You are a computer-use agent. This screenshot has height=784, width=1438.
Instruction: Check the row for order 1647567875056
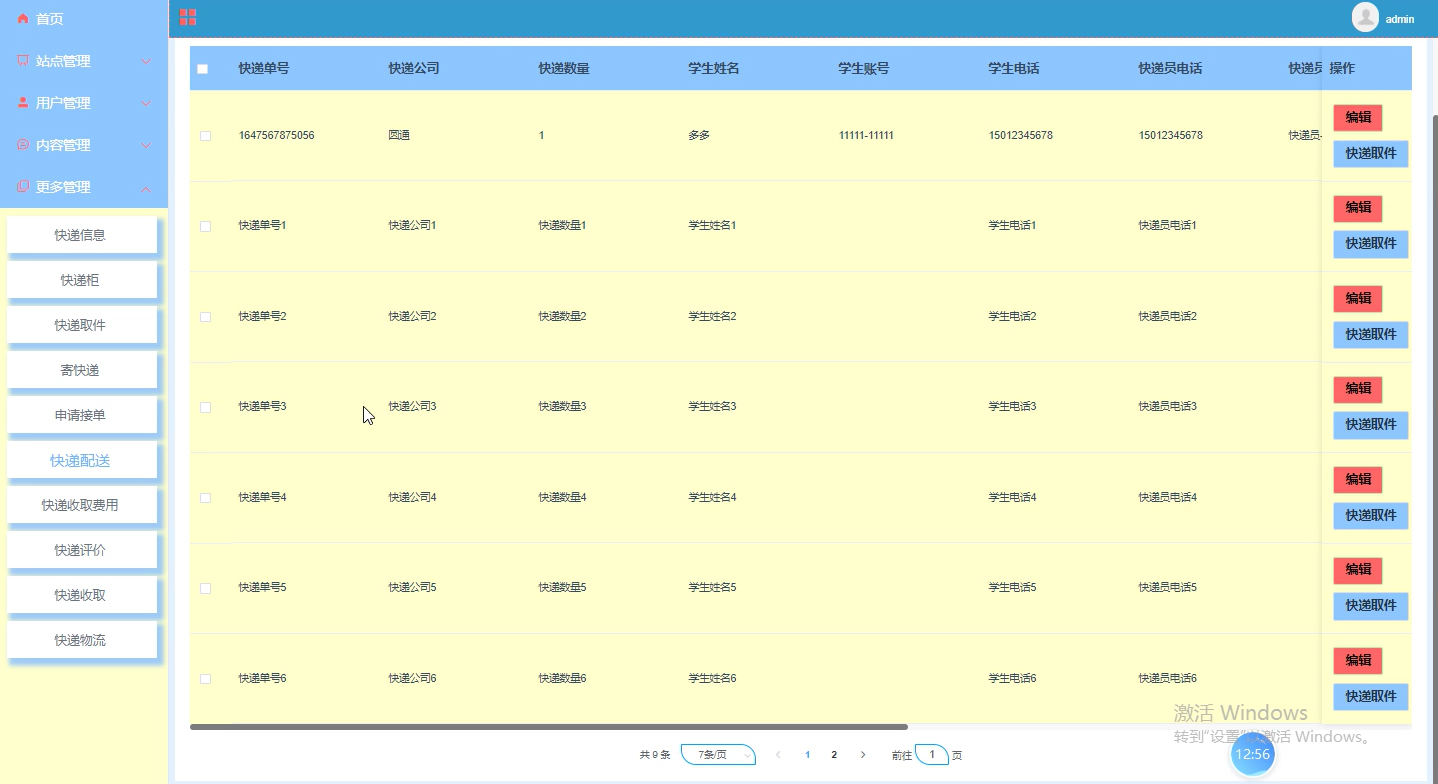click(x=205, y=135)
